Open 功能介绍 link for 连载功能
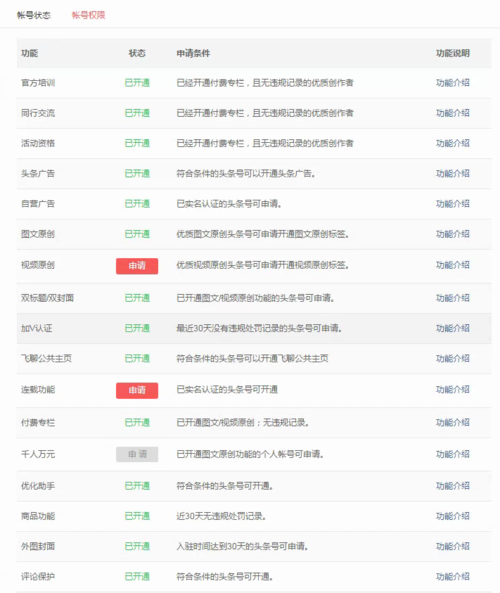This screenshot has height=593, width=500. coord(453,390)
